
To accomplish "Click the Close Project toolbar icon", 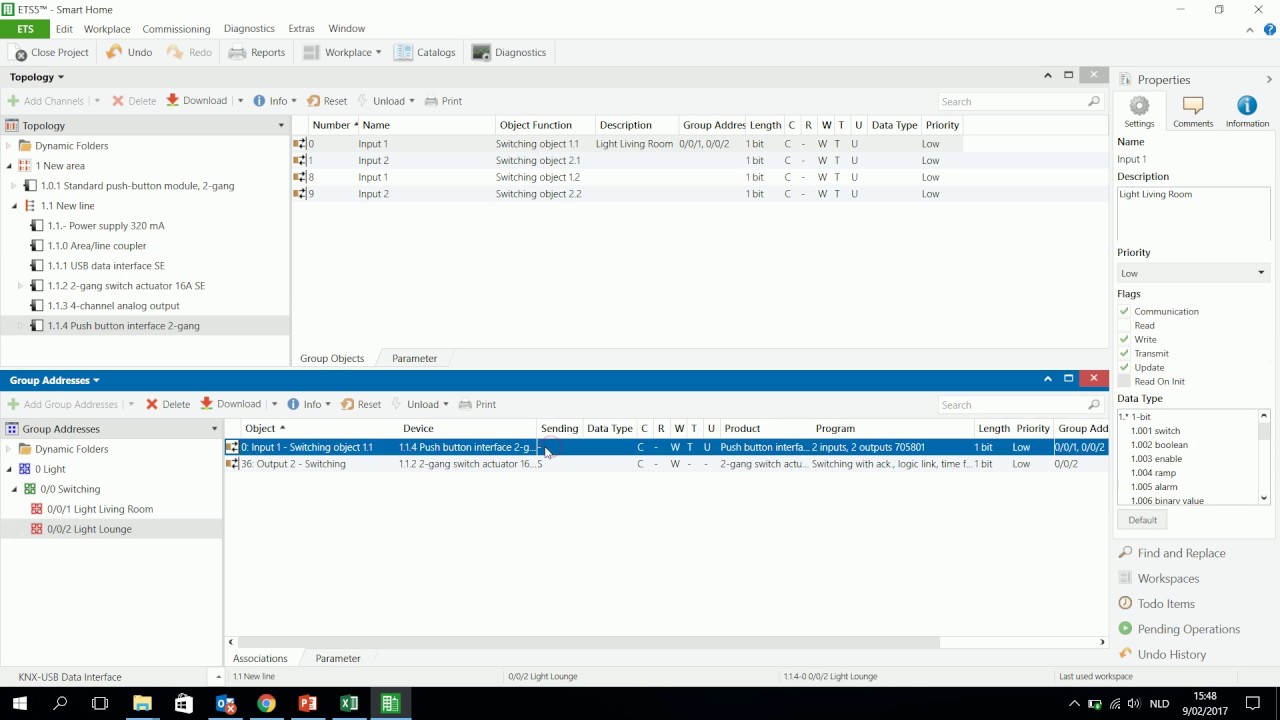I will [x=20, y=53].
